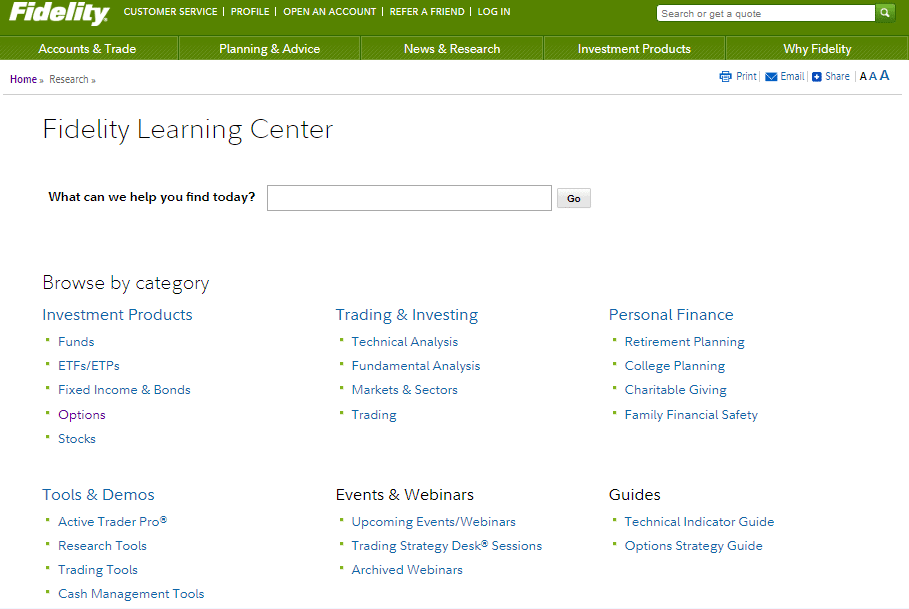The width and height of the screenshot is (909, 609).
Task: Open Fundamental Analysis
Action: [x=416, y=366]
